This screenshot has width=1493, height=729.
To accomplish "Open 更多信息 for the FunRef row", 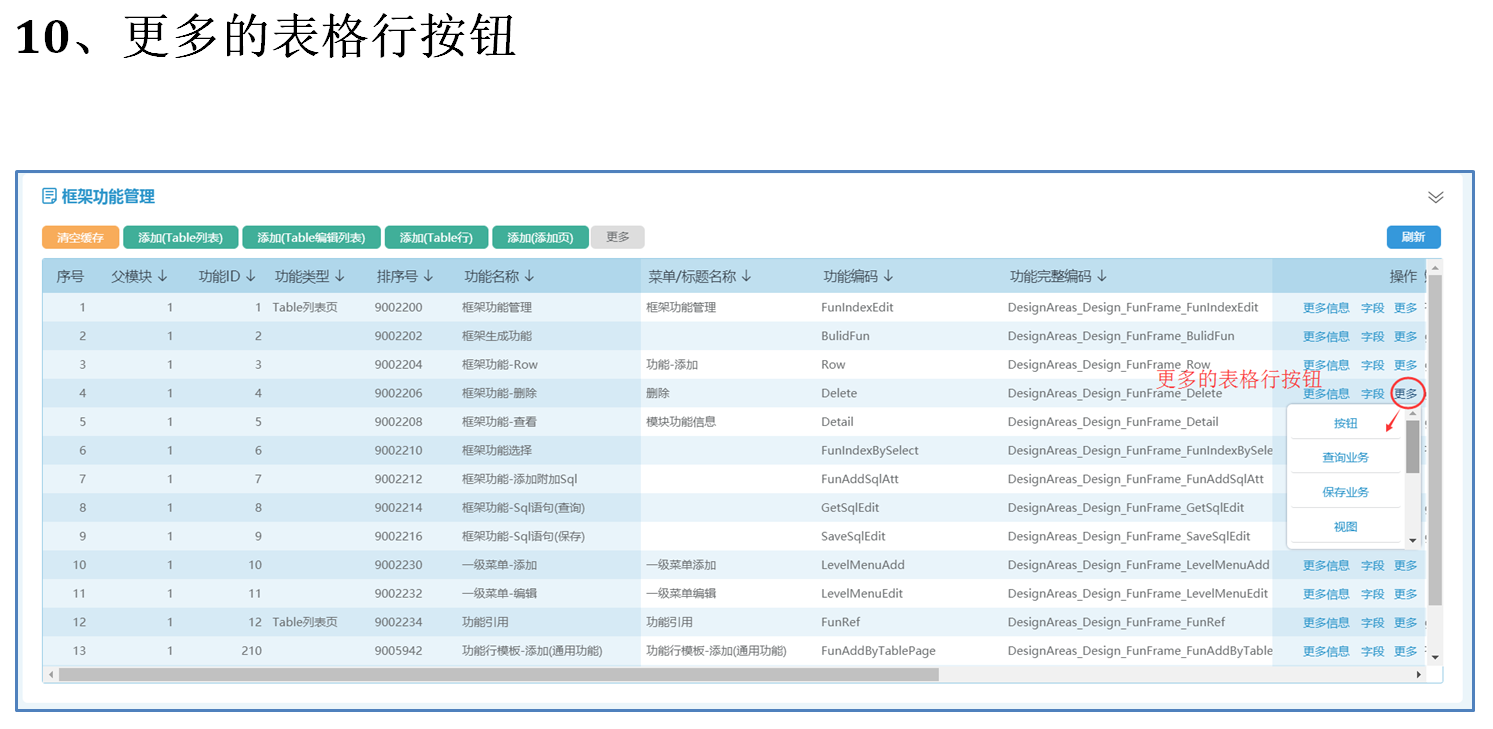I will pos(1326,623).
